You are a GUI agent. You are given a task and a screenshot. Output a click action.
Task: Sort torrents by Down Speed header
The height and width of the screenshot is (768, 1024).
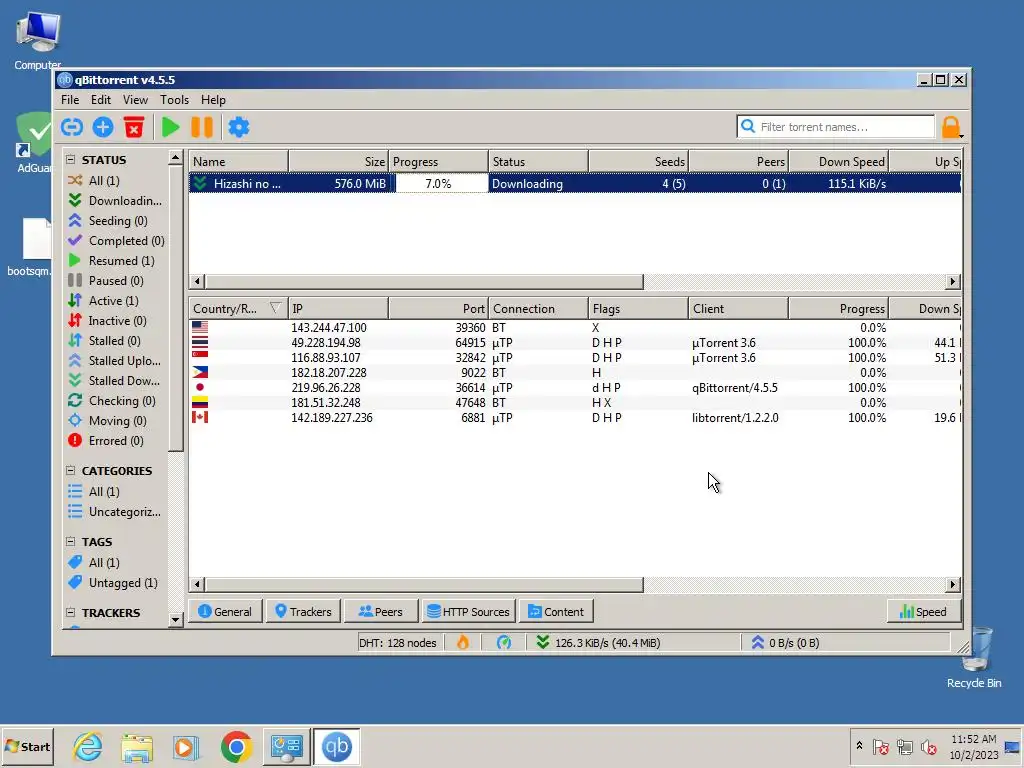[x=839, y=161]
